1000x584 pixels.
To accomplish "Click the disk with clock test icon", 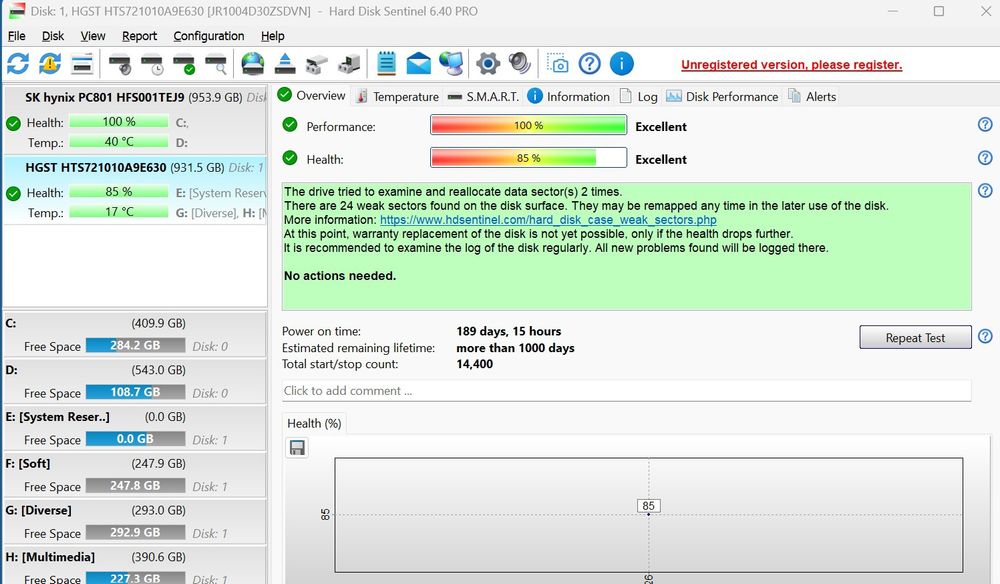I will pyautogui.click(x=152, y=64).
